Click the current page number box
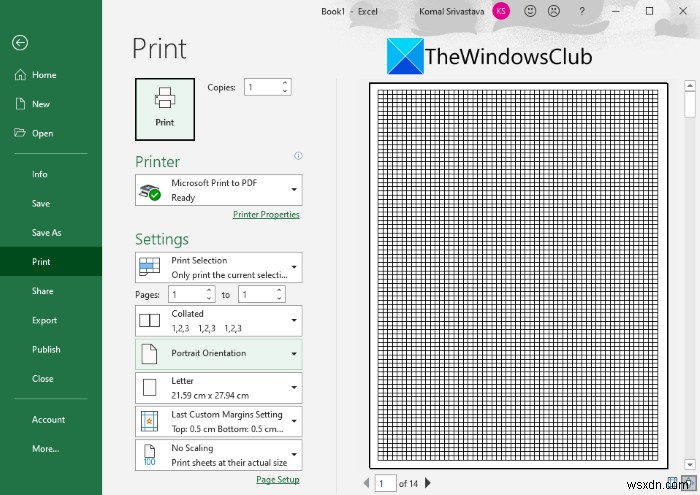Viewport: 700px width, 495px height. [x=385, y=483]
